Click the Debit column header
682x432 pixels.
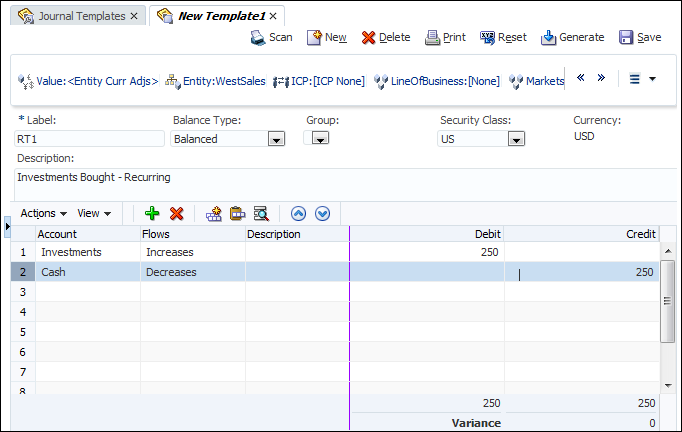[x=427, y=234]
